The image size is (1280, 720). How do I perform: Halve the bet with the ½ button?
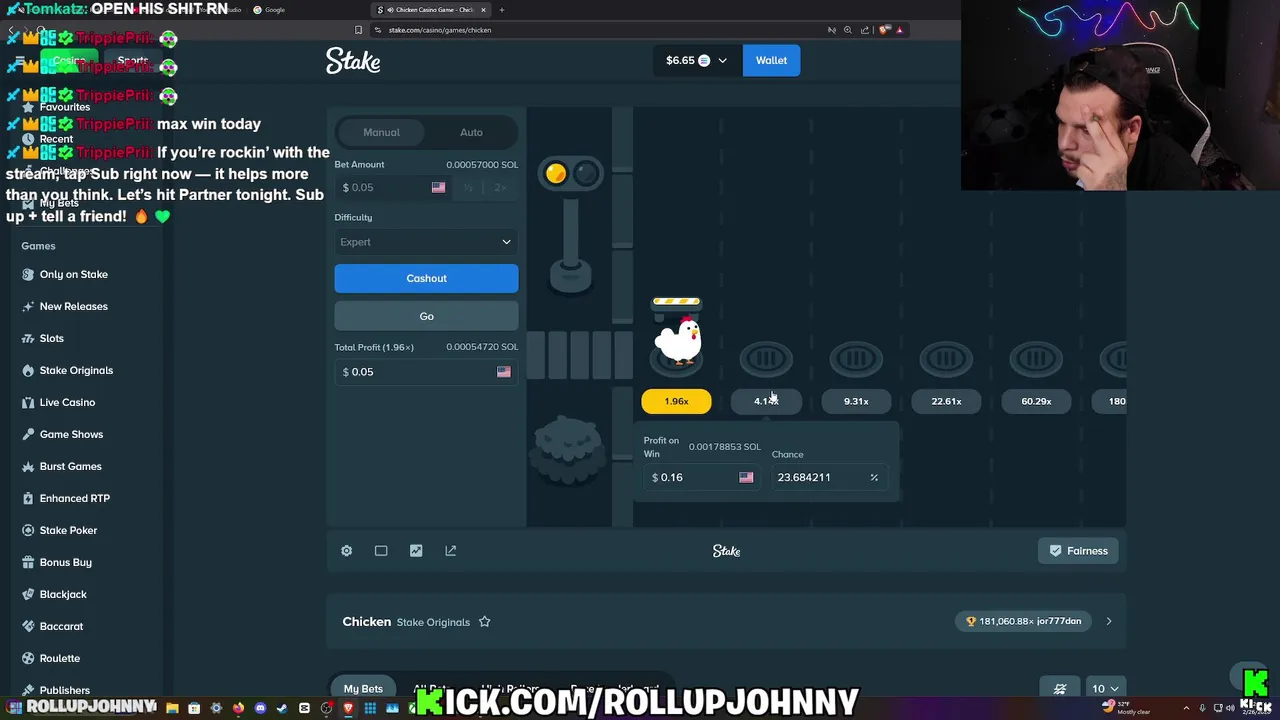(x=468, y=188)
